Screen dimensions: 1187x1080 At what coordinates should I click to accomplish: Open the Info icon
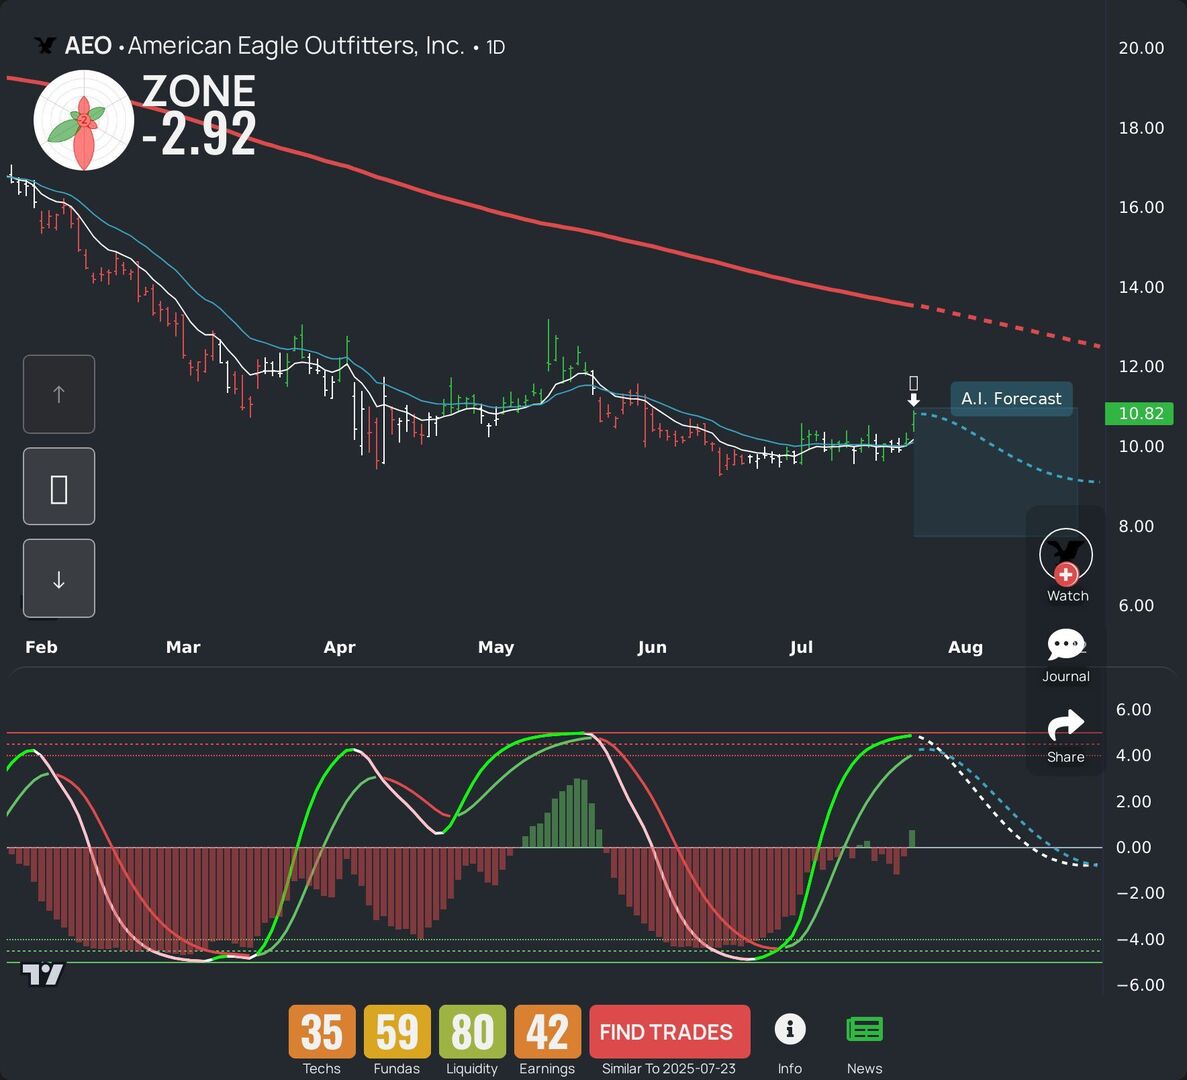coord(790,1029)
